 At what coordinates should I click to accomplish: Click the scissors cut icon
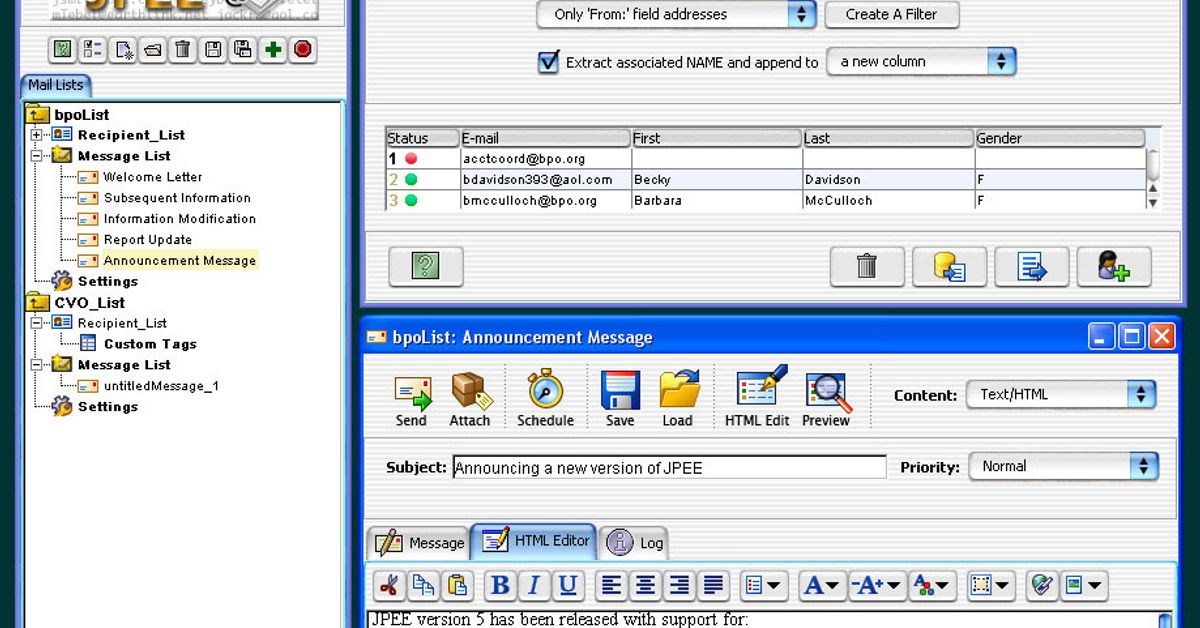coord(389,585)
